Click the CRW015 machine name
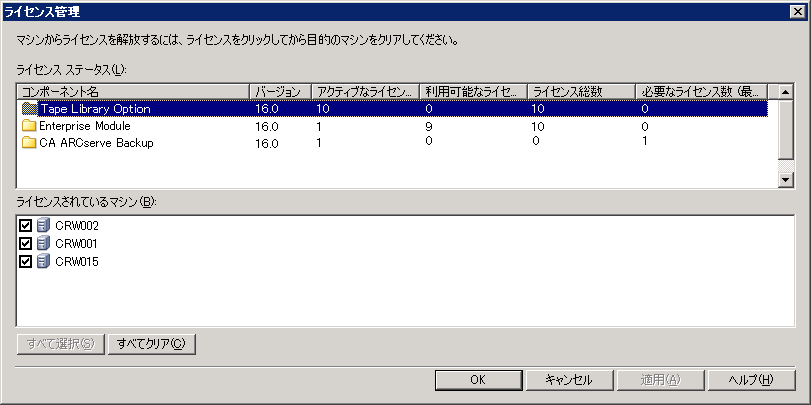This screenshot has width=811, height=405. point(77,262)
